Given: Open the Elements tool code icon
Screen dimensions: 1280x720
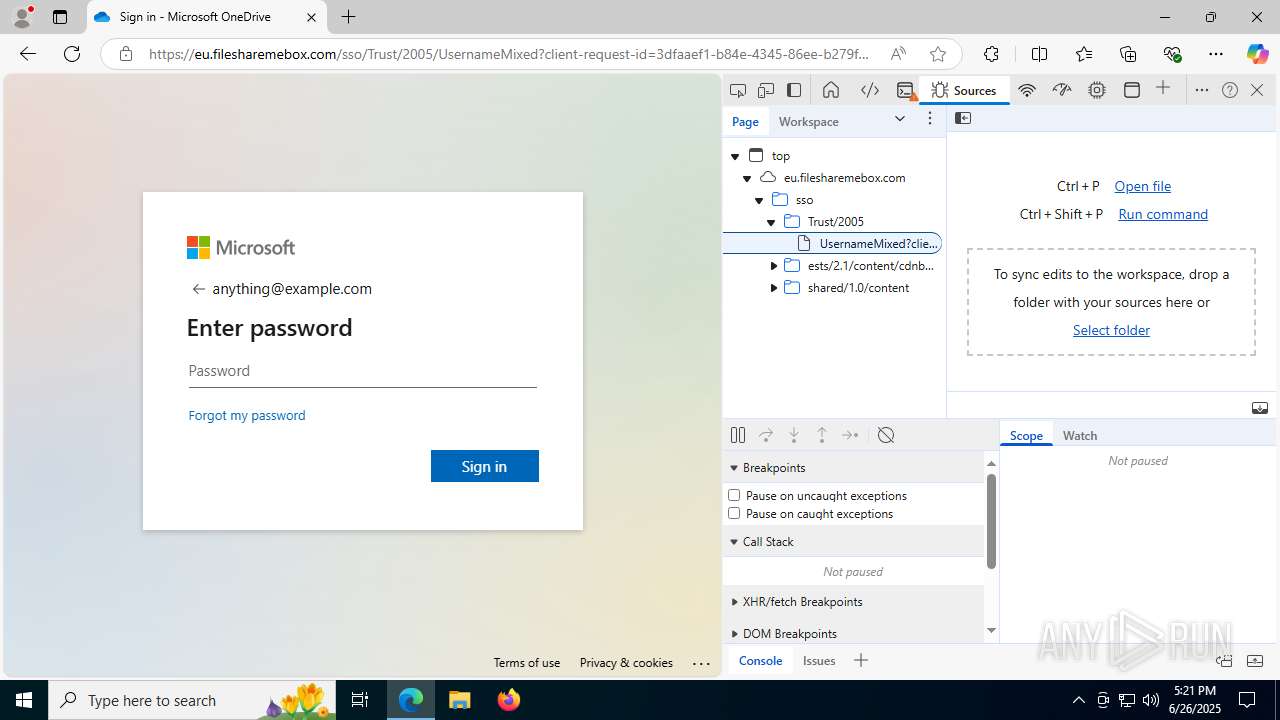Looking at the screenshot, I should point(870,90).
